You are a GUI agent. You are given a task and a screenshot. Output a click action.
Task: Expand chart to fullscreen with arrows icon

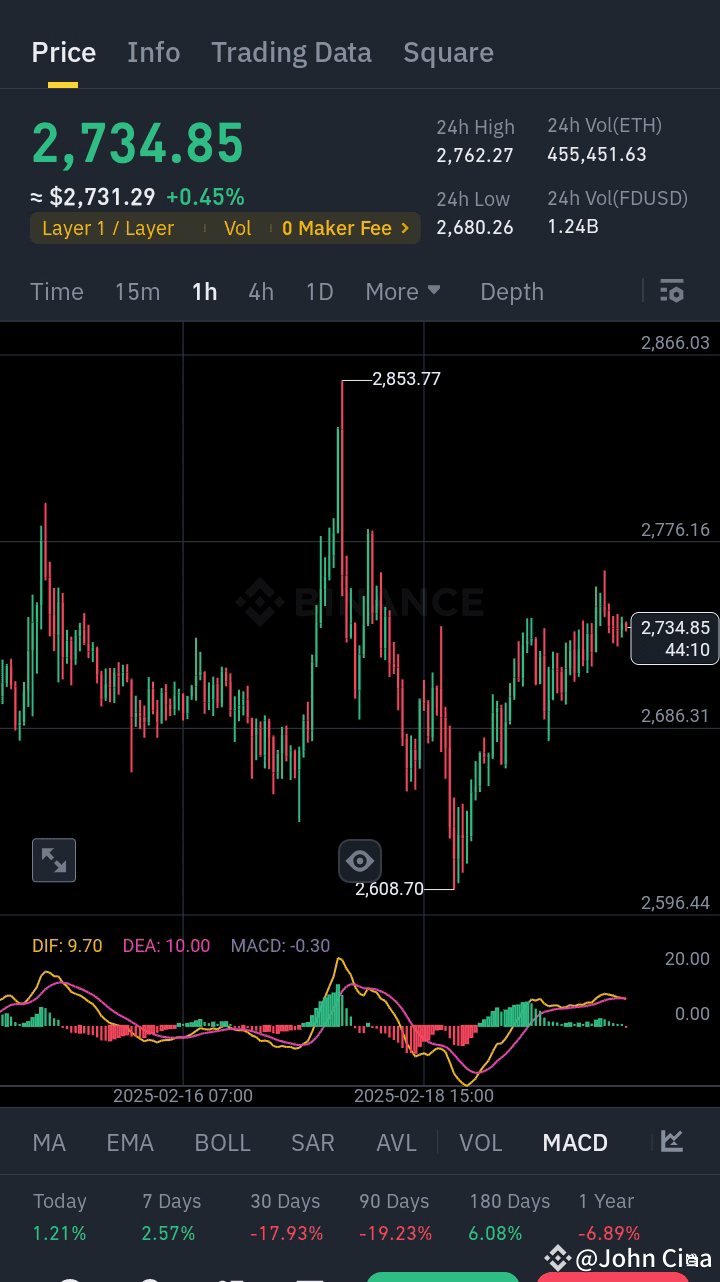[x=54, y=860]
